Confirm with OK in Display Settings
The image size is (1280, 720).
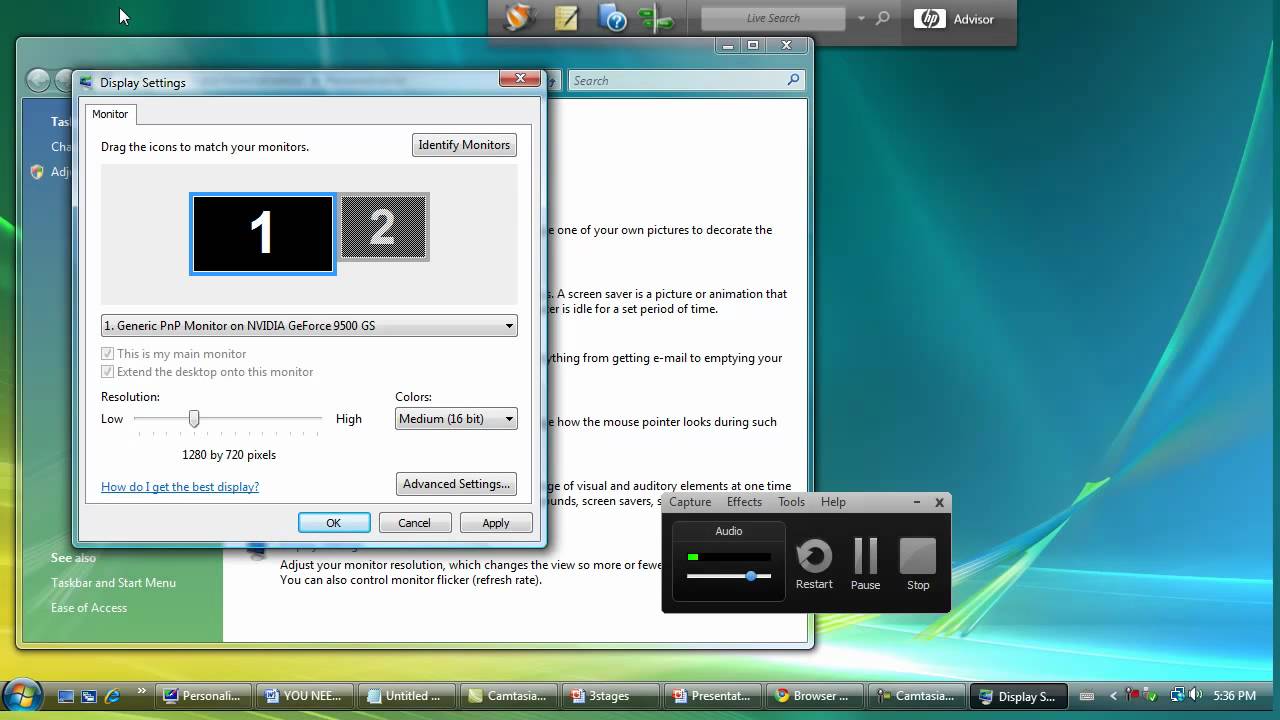click(x=334, y=523)
